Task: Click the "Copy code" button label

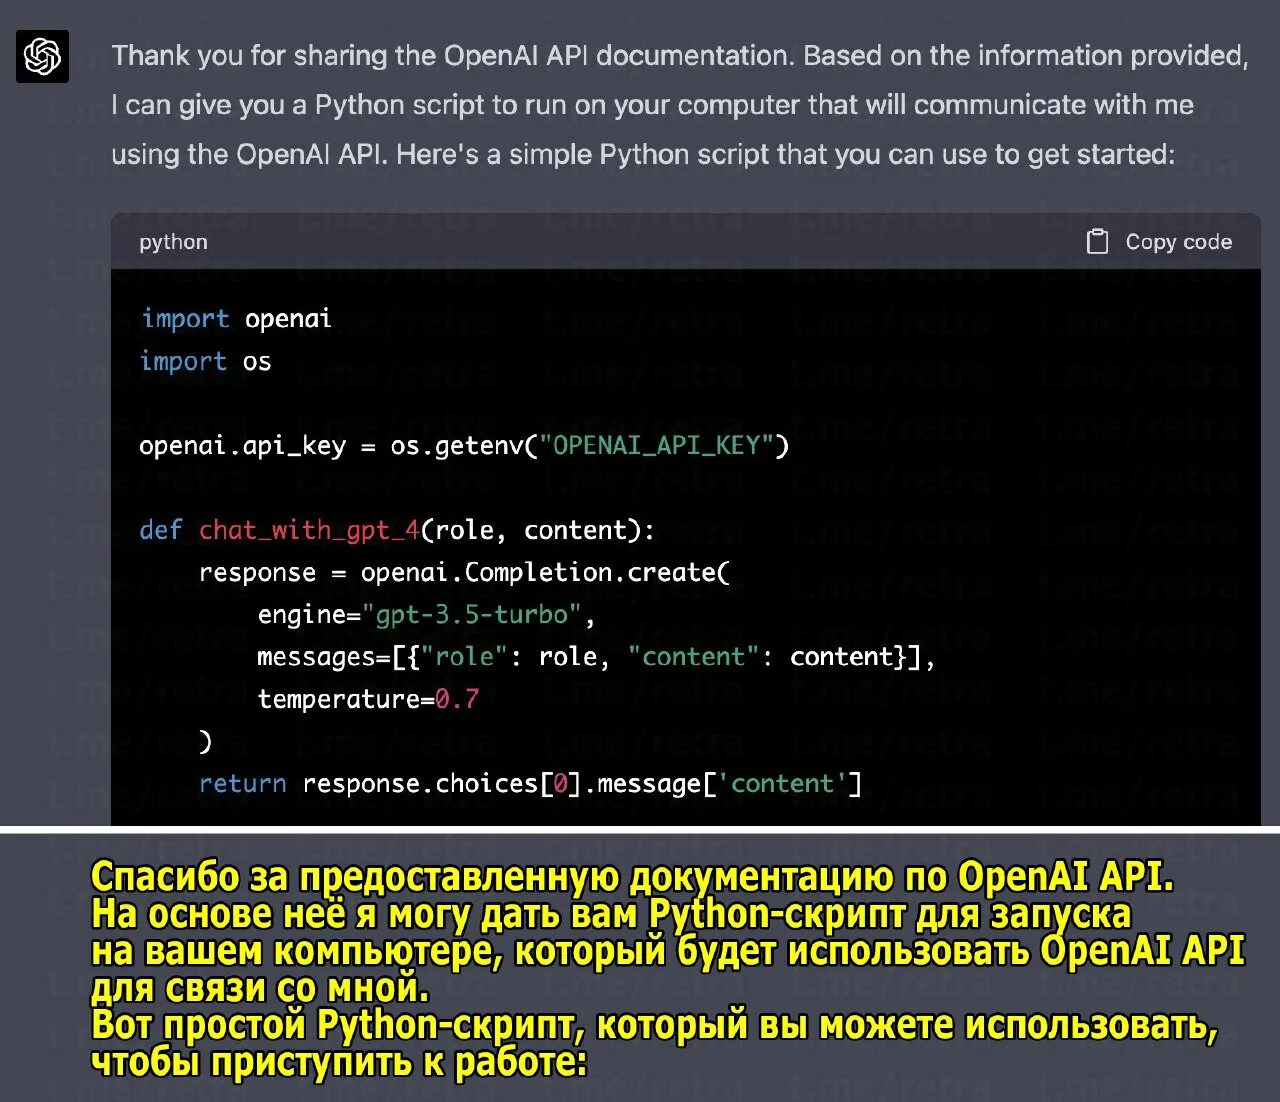Action: [x=1178, y=242]
